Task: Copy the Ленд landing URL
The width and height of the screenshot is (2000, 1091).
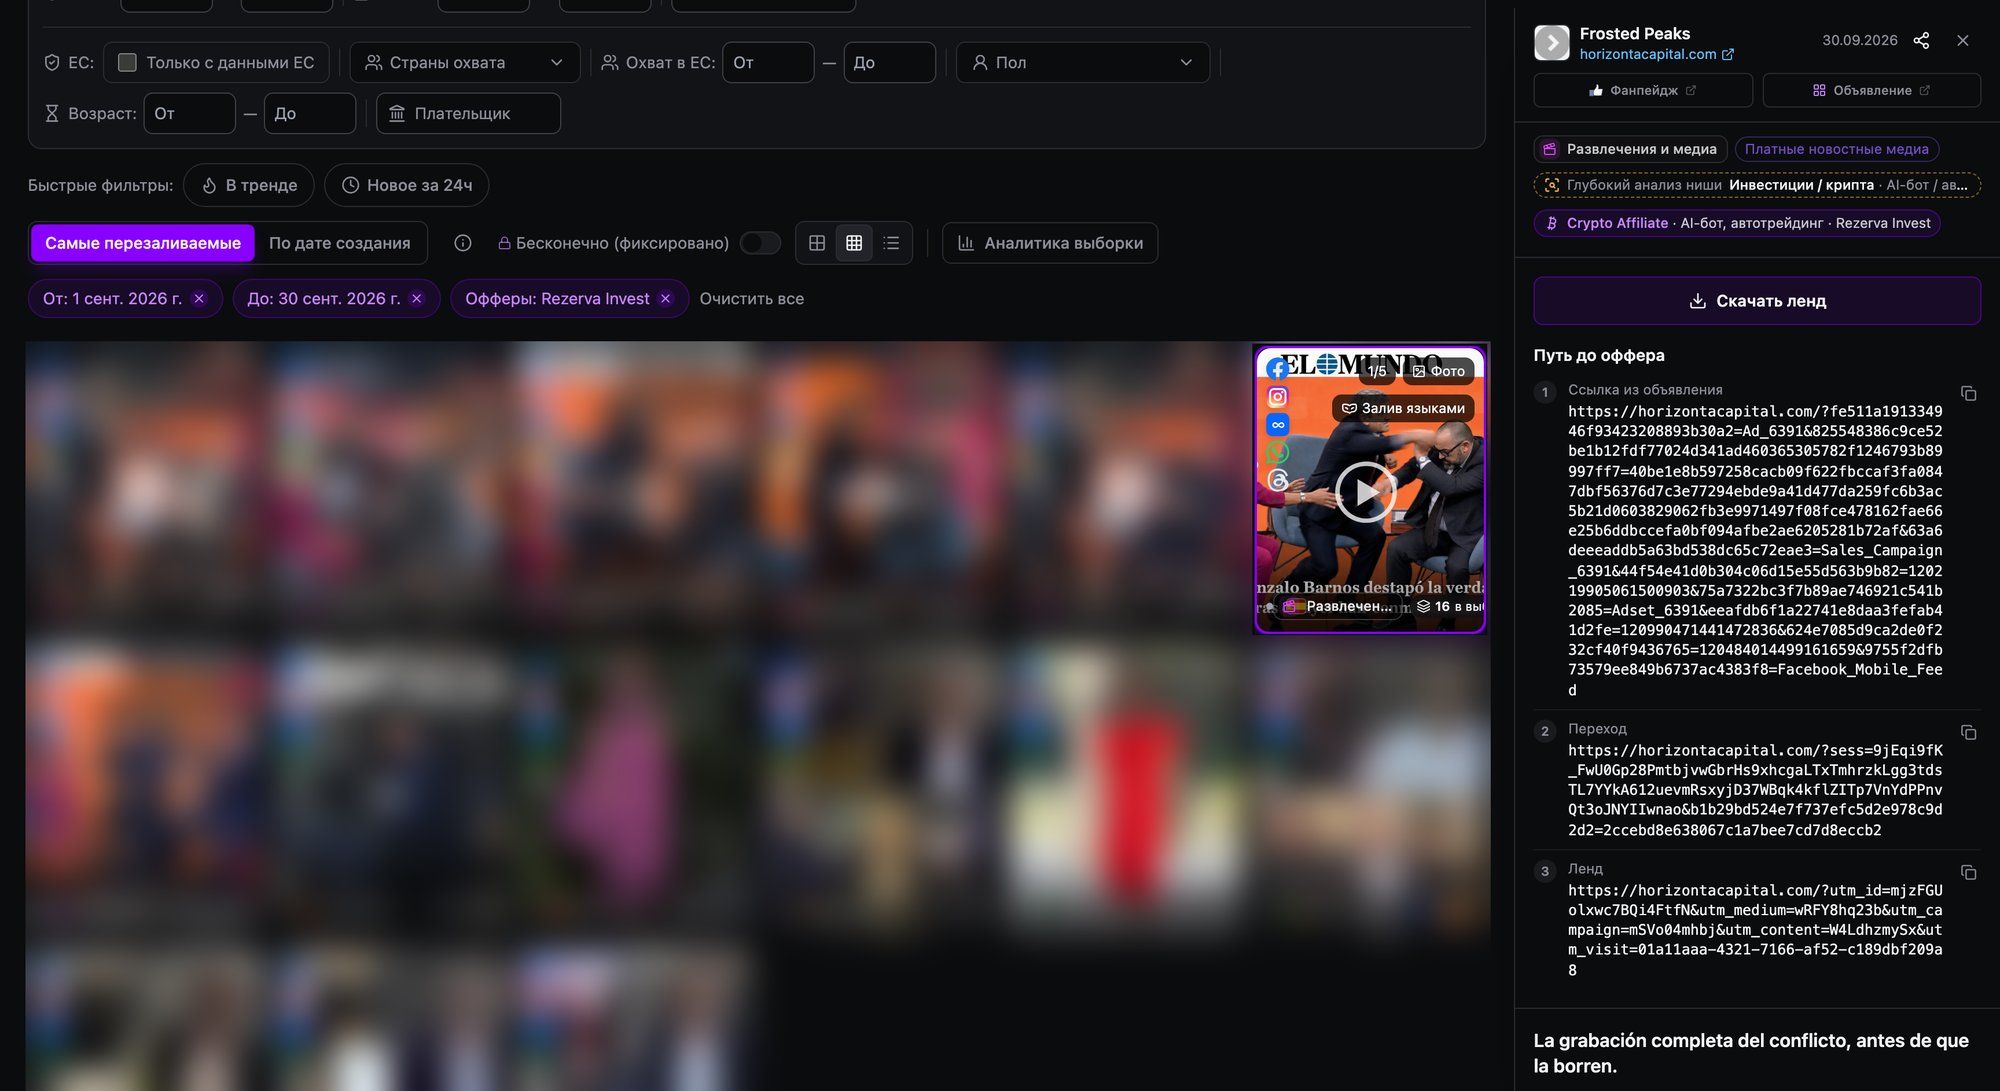Action: pos(1968,872)
